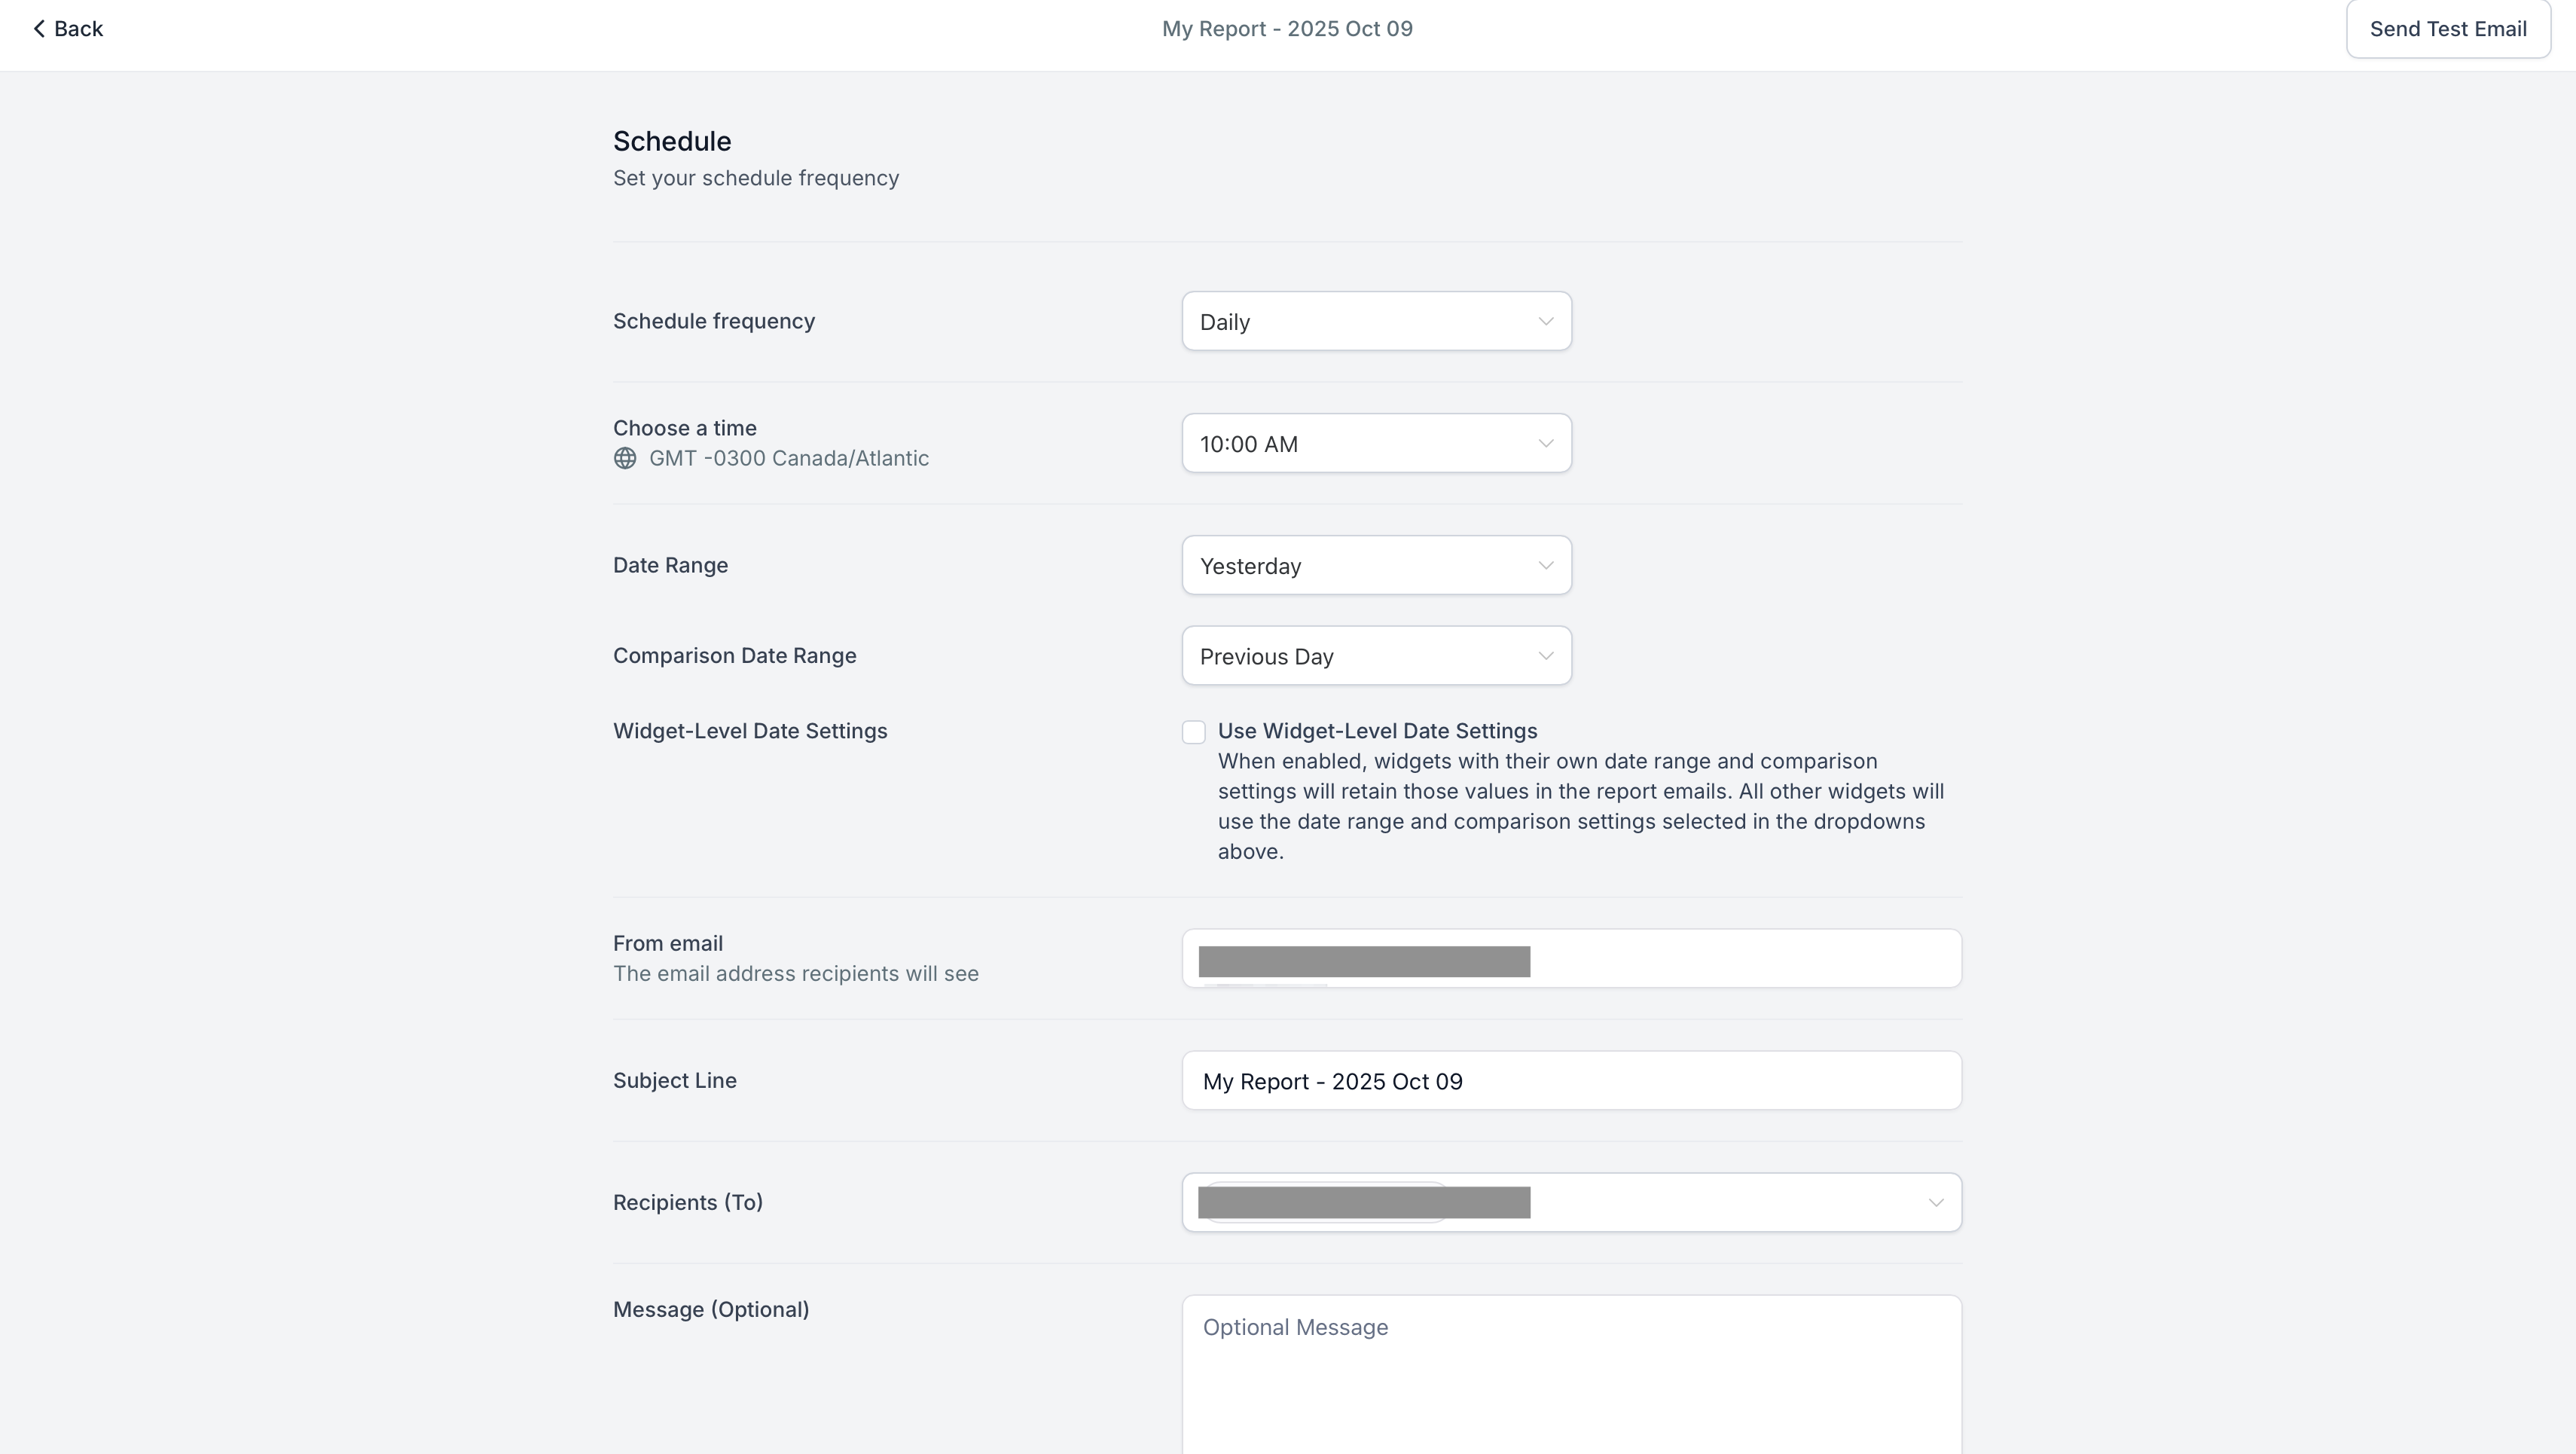Click the Recipients chevron arrow

click(1935, 1203)
